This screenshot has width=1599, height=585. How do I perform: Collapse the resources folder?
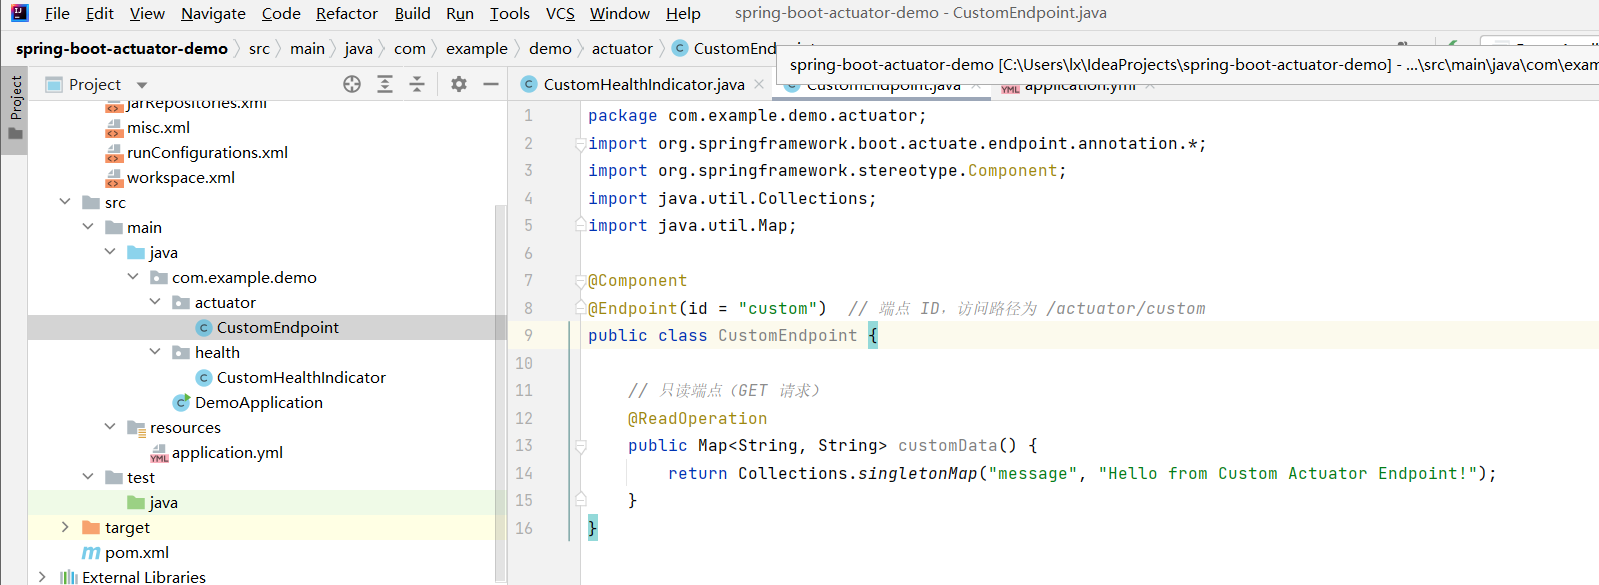point(110,427)
